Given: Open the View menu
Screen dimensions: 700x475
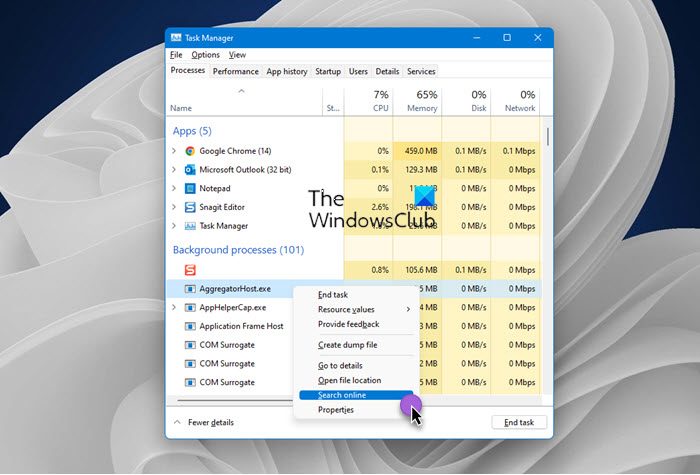Looking at the screenshot, I should click(237, 55).
